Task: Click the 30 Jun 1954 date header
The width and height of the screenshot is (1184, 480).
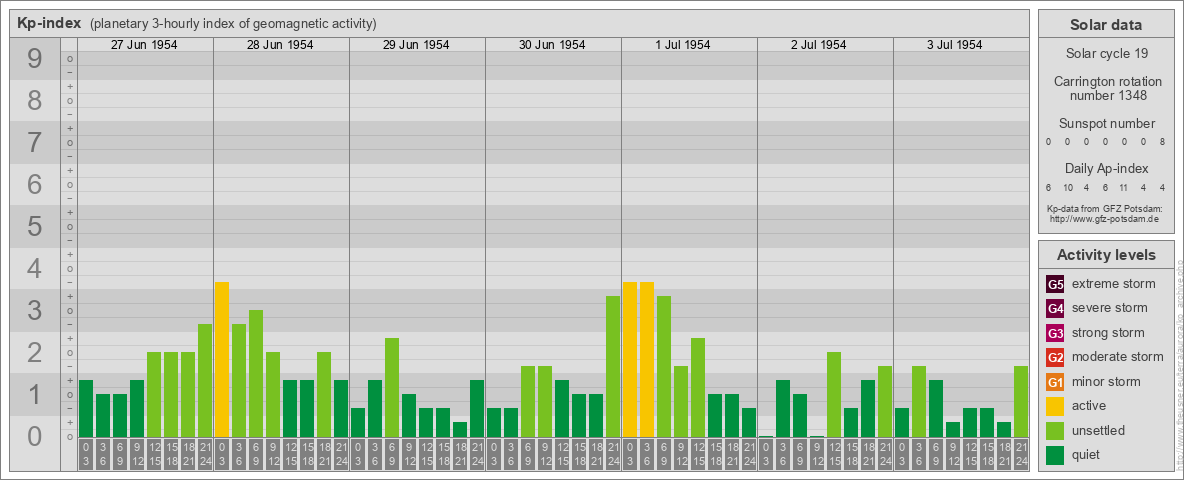Action: coord(552,45)
